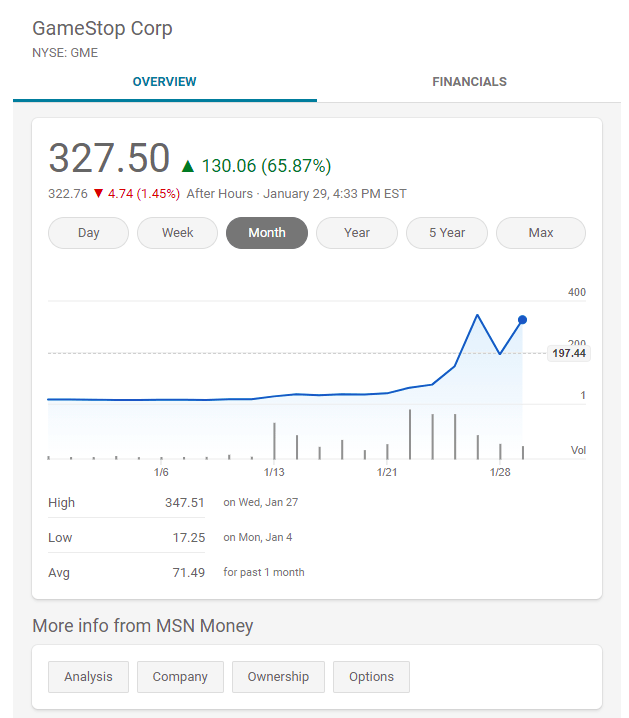
Task: Click the 197.44 previous close label
Action: coord(569,354)
